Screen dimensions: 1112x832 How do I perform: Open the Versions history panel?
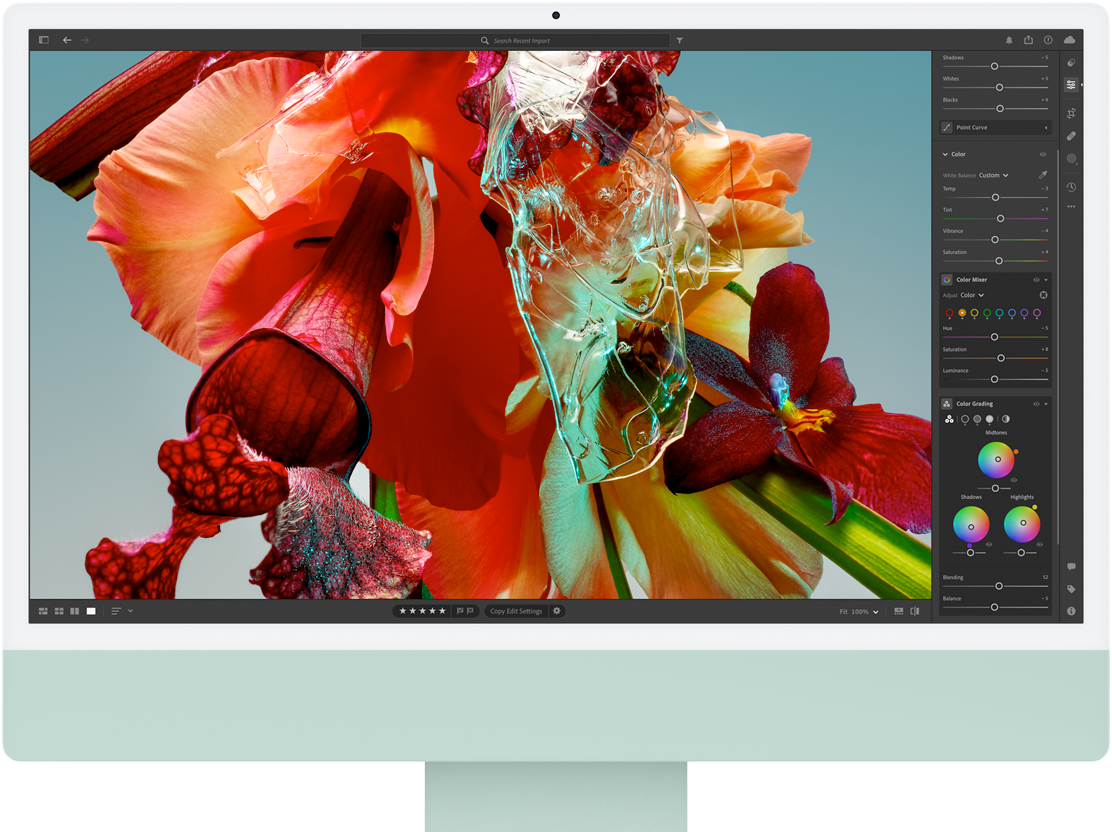pyautogui.click(x=1071, y=187)
